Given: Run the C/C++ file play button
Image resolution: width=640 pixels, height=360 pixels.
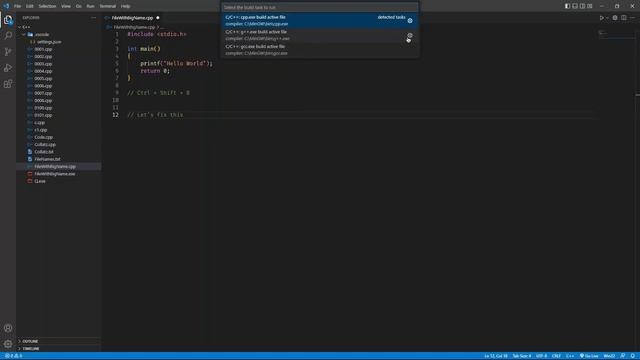Looking at the screenshot, I should (602, 18).
